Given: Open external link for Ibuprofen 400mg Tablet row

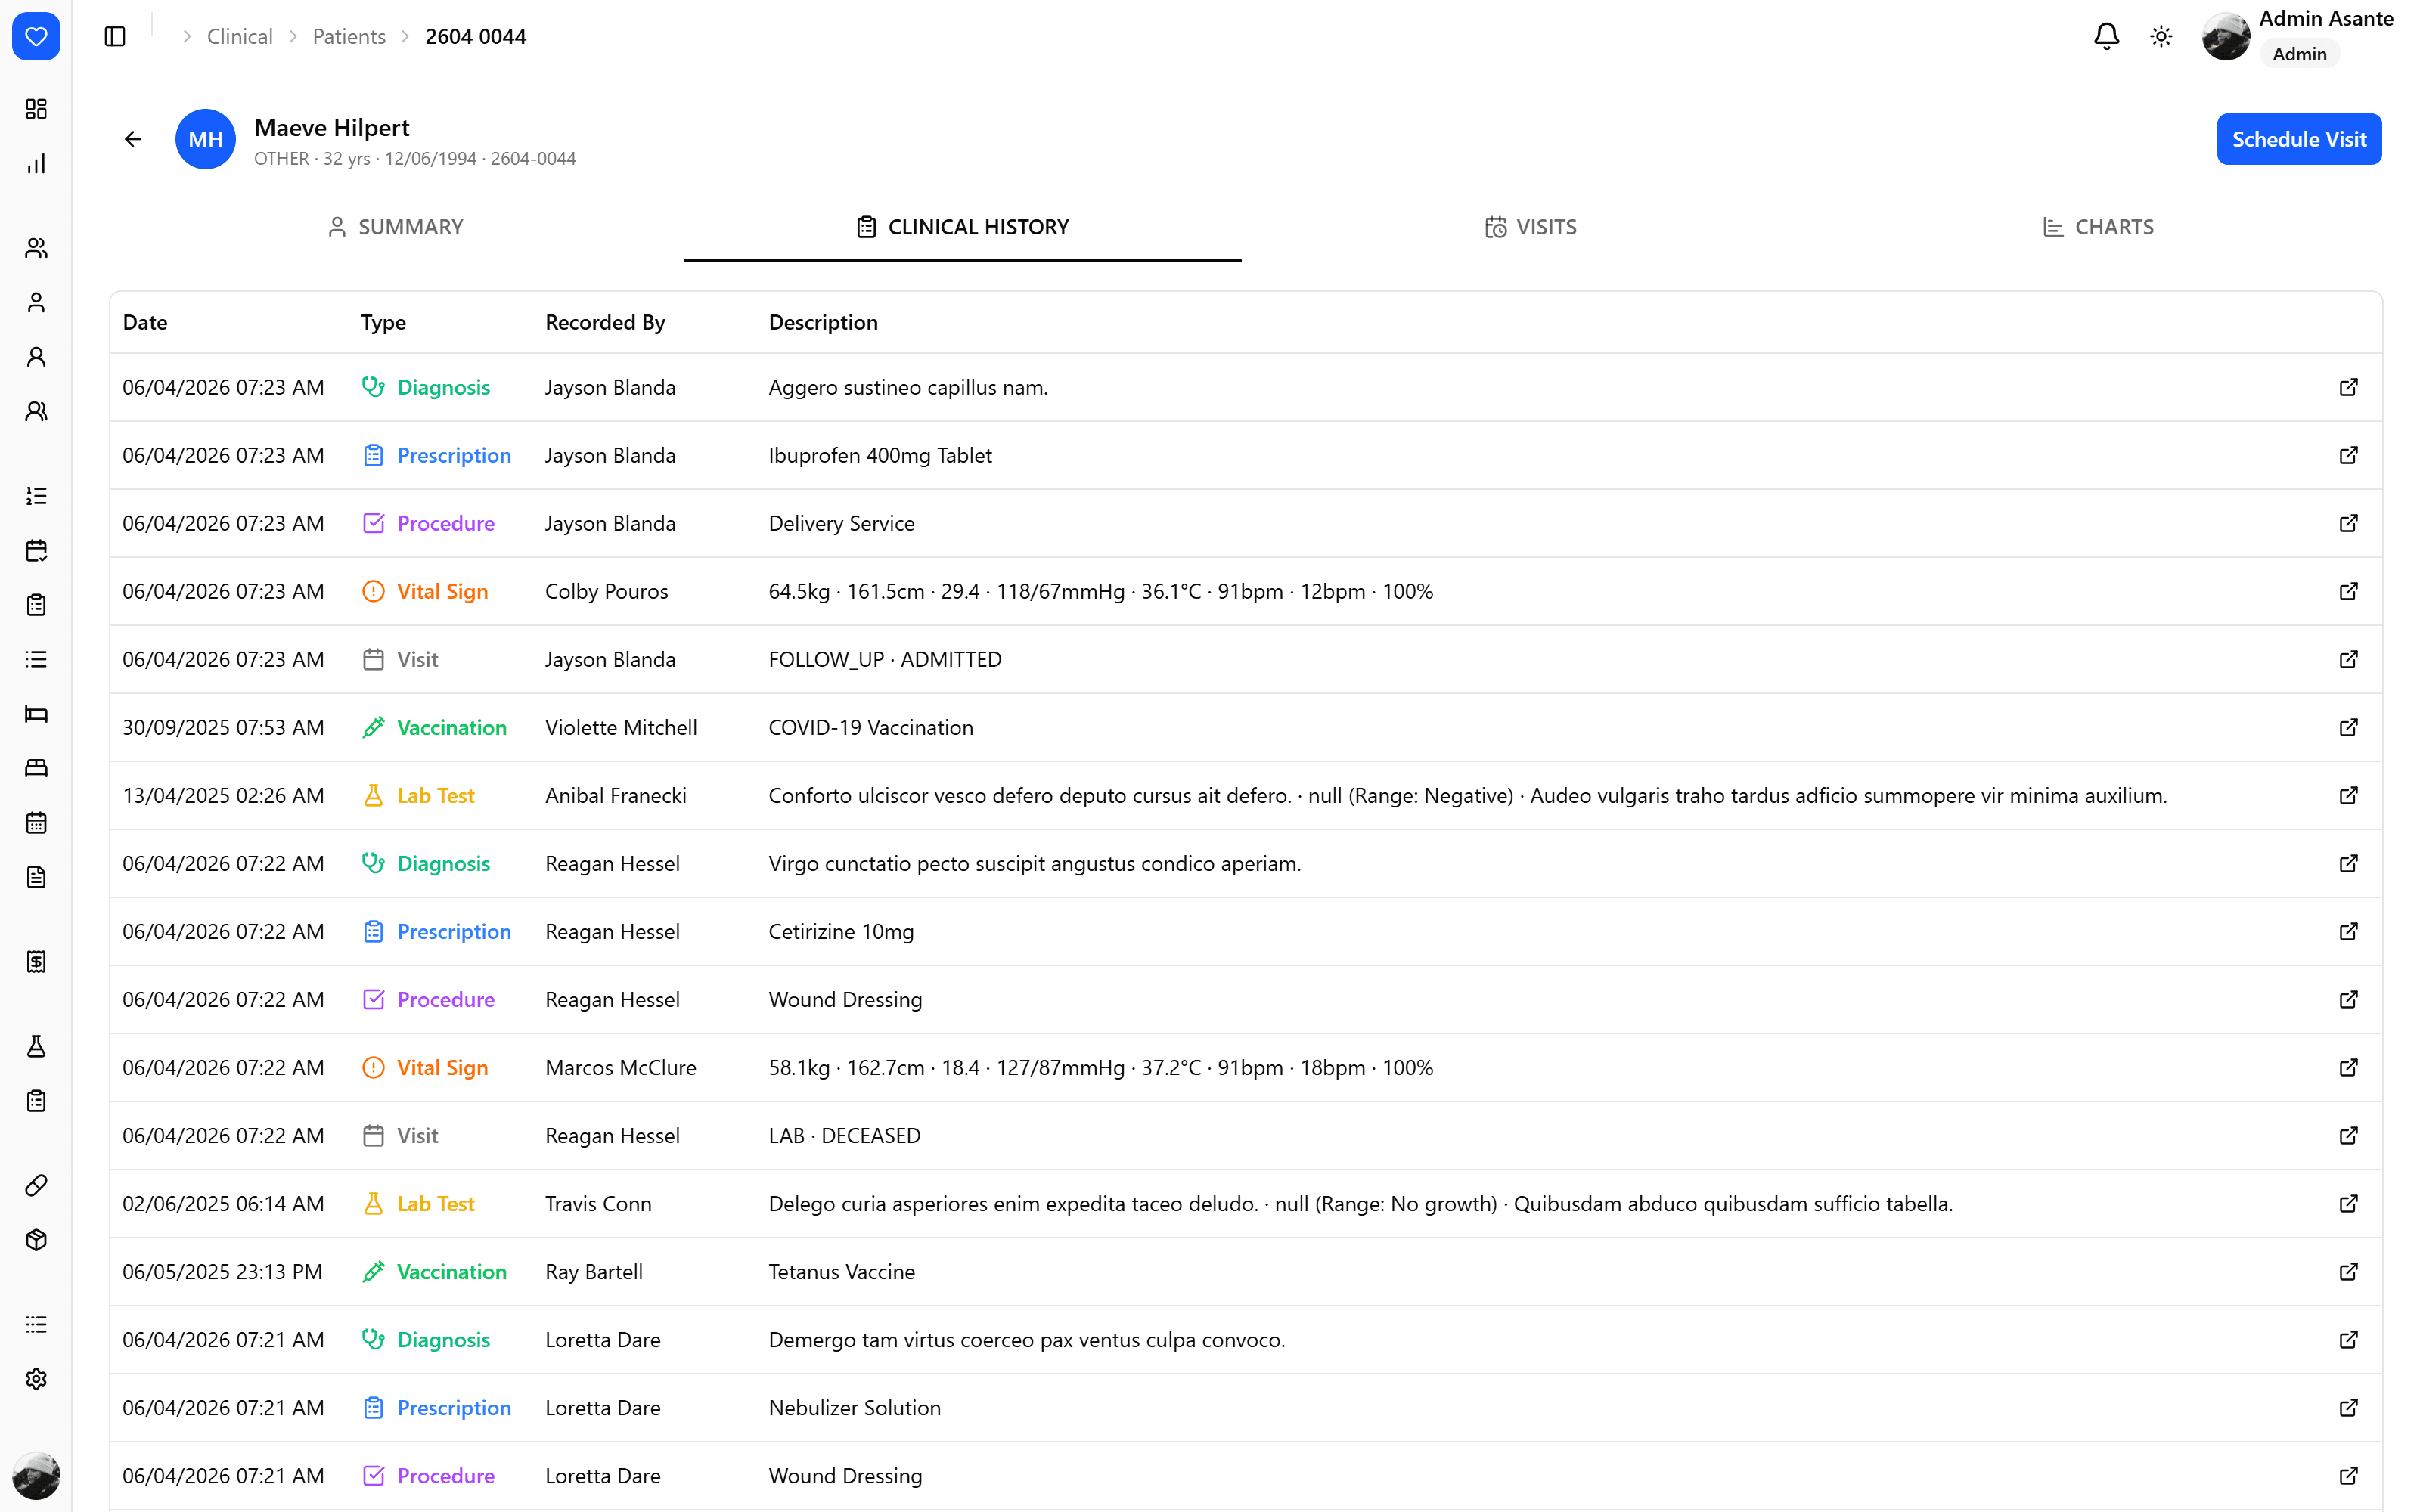Looking at the screenshot, I should [2348, 455].
